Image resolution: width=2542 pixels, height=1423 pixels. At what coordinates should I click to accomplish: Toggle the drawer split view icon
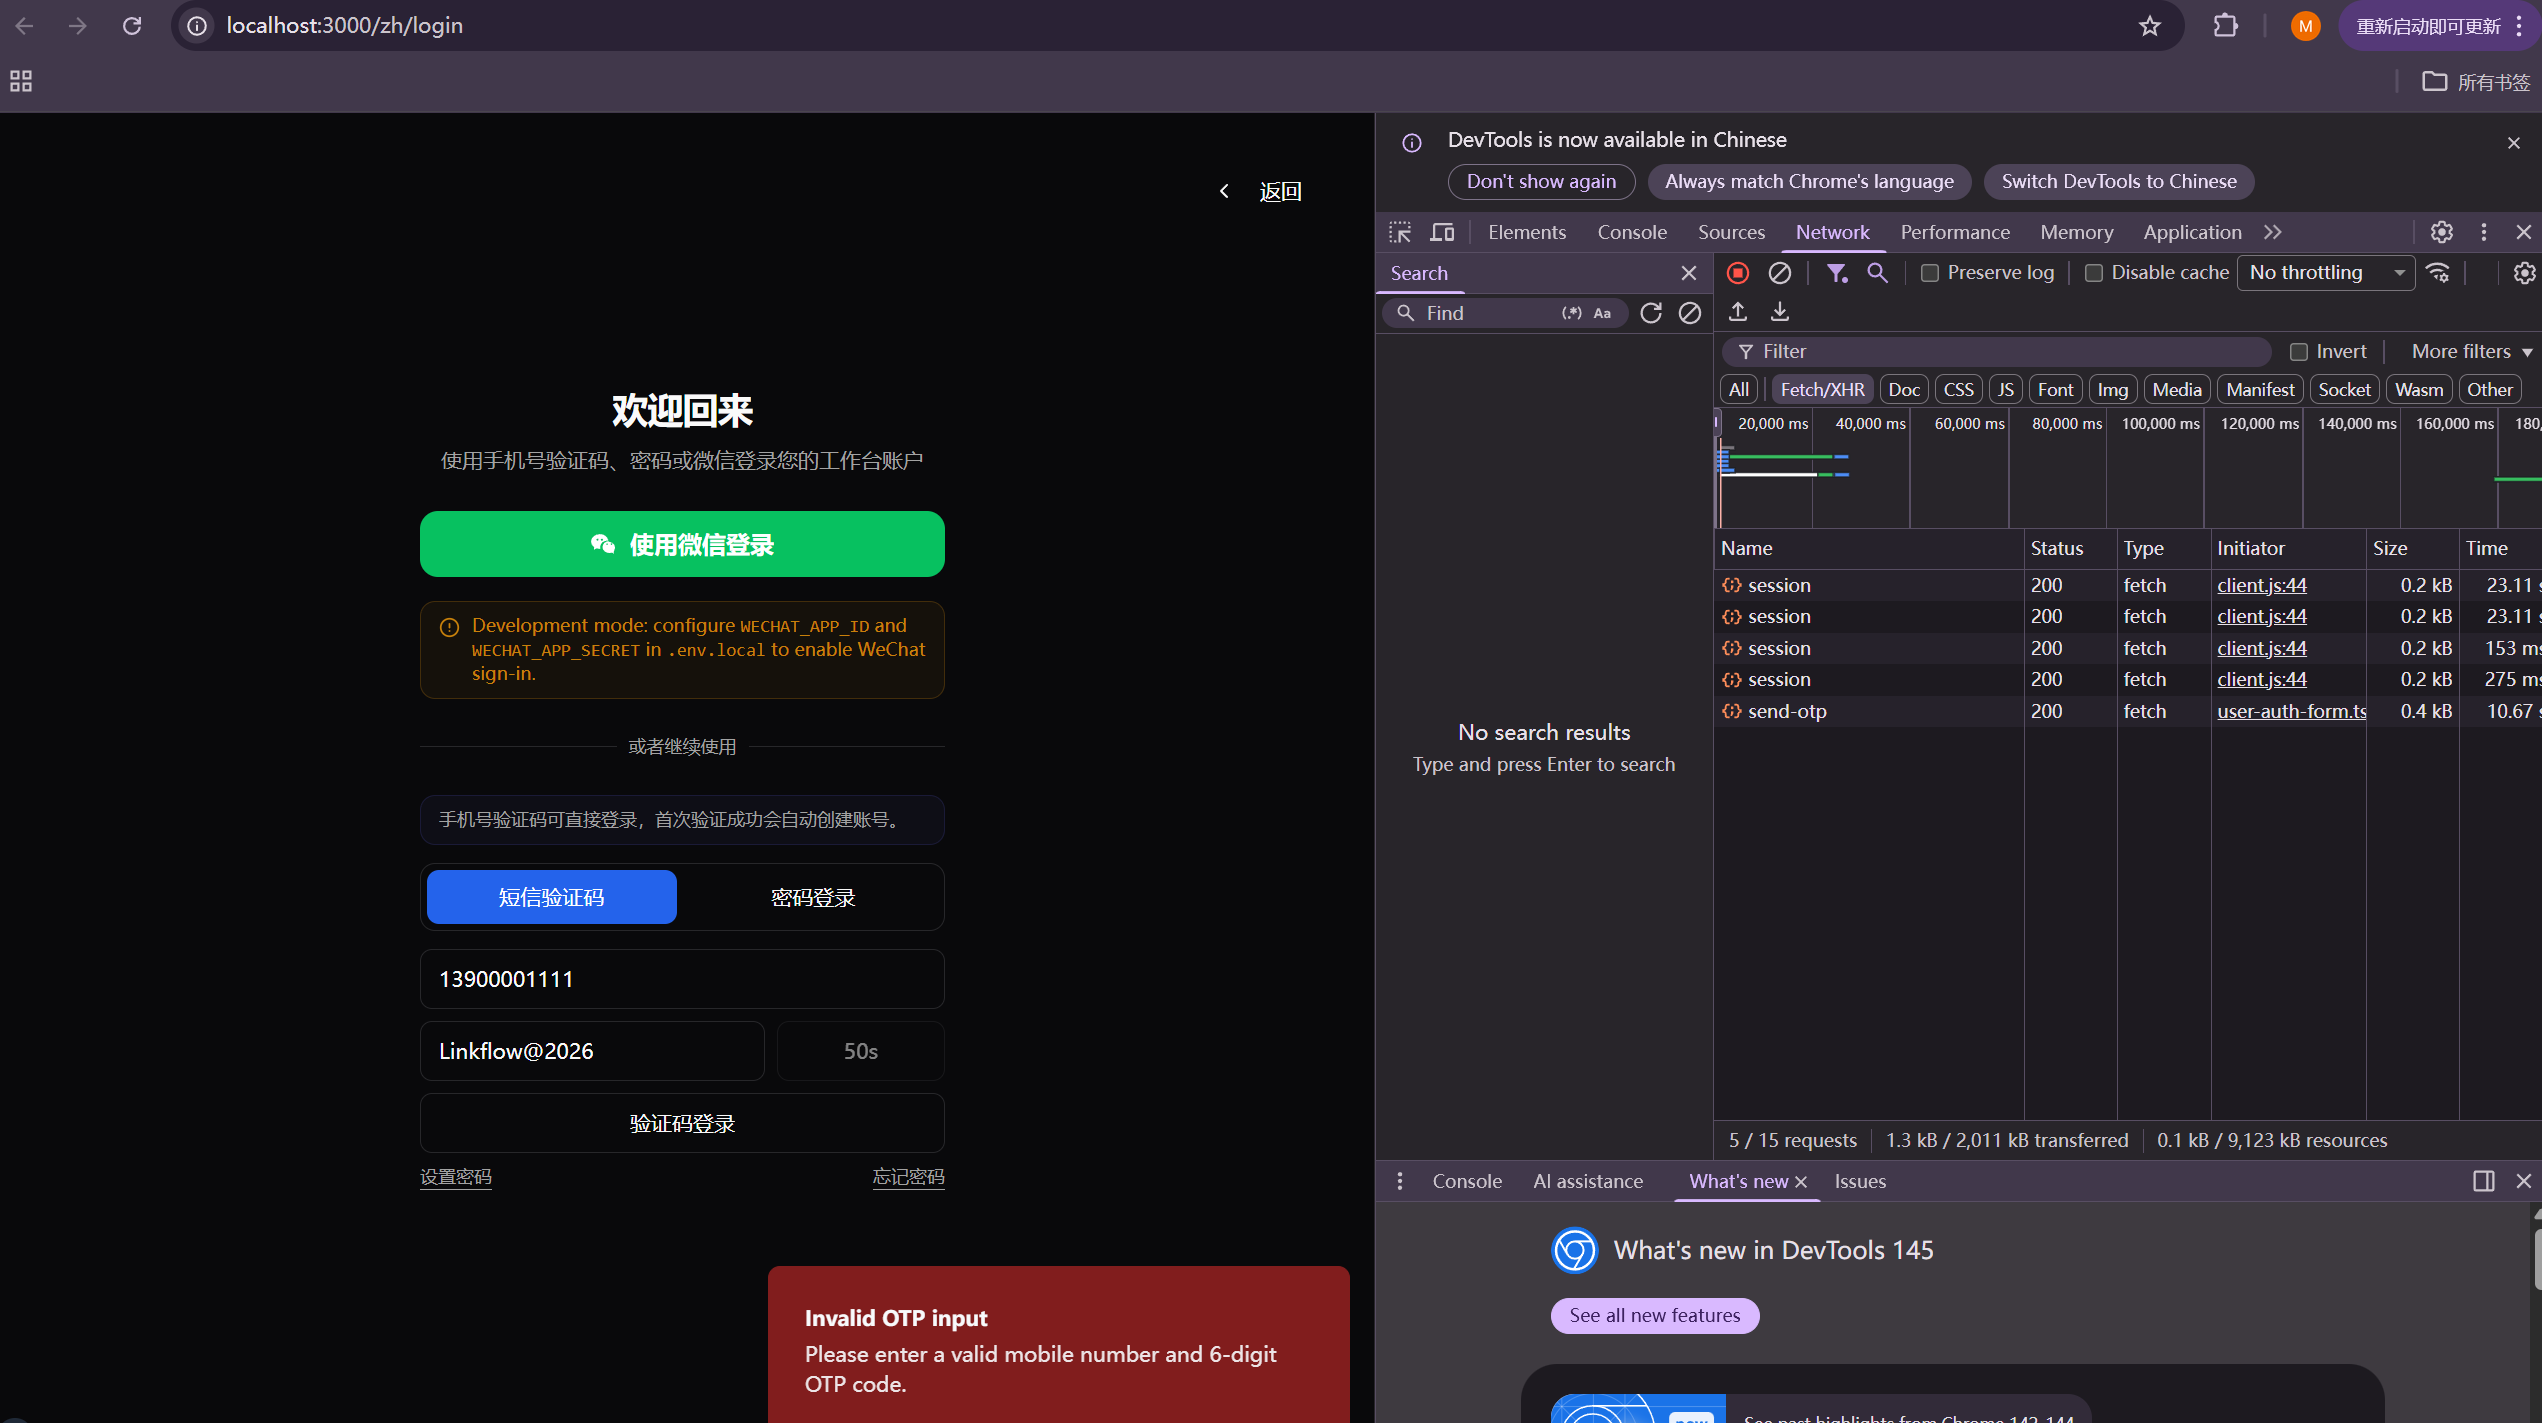[x=2484, y=1181]
